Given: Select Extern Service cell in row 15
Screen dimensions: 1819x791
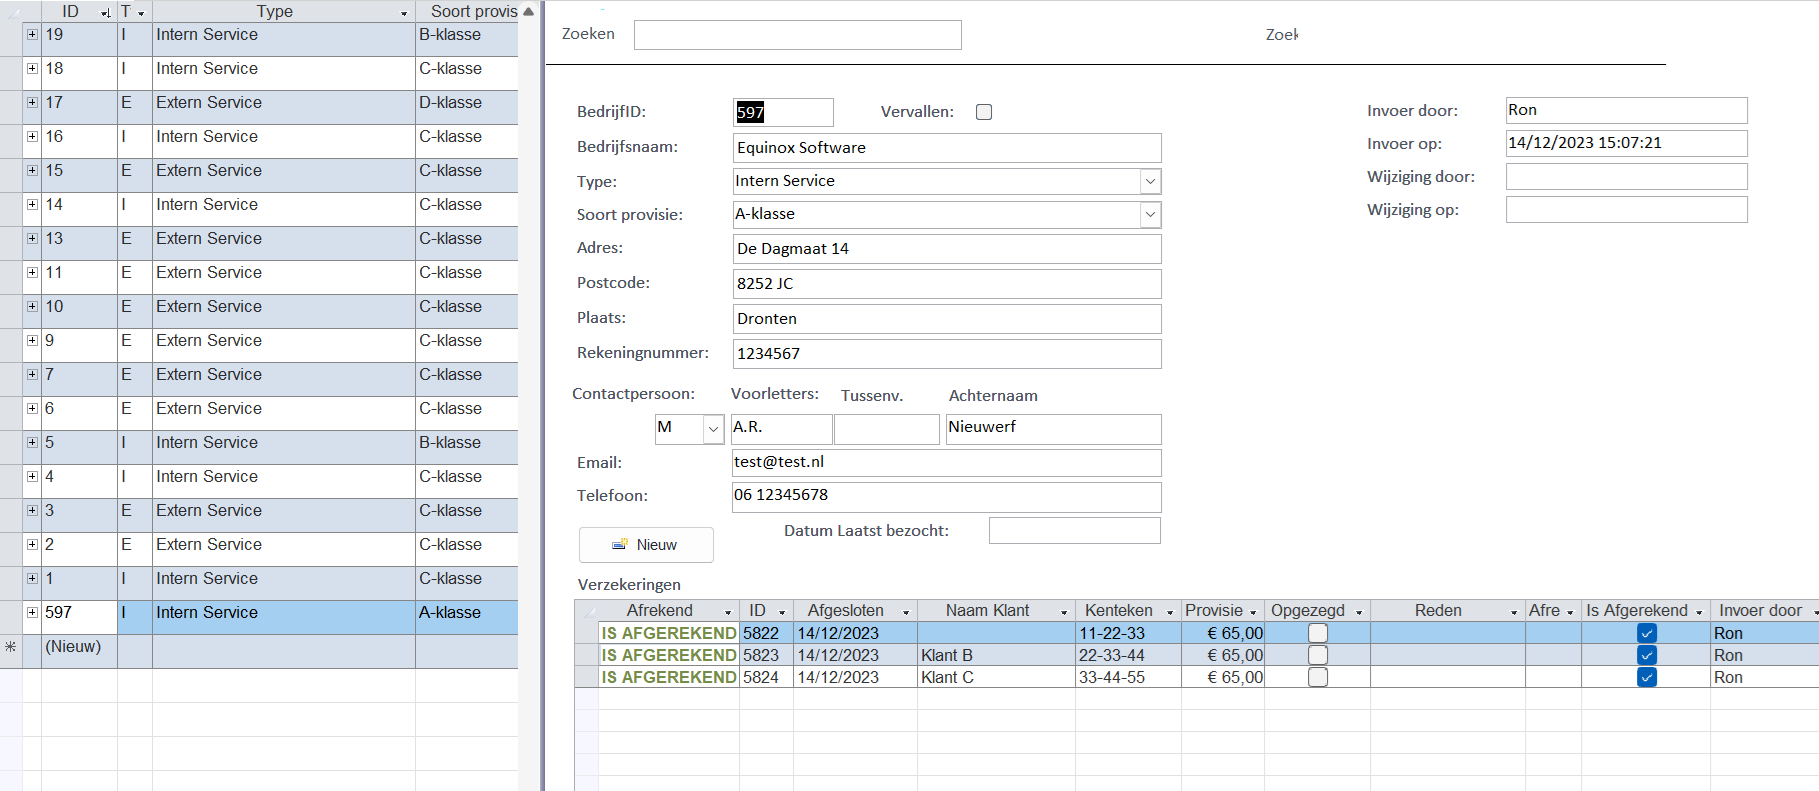Looking at the screenshot, I should 284,175.
